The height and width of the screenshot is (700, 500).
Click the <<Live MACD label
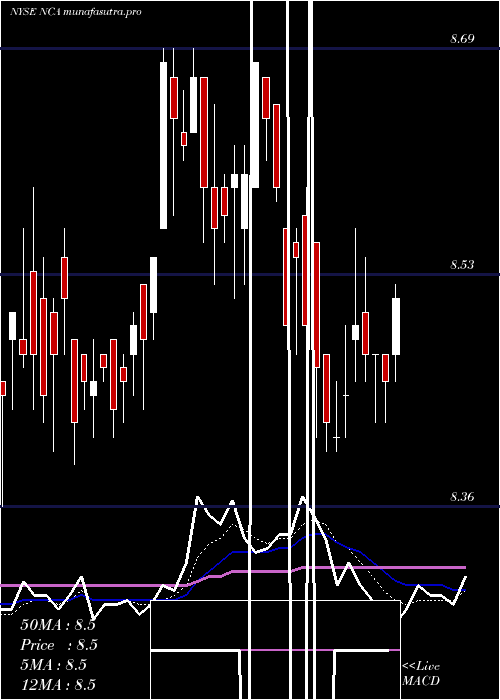(x=421, y=674)
